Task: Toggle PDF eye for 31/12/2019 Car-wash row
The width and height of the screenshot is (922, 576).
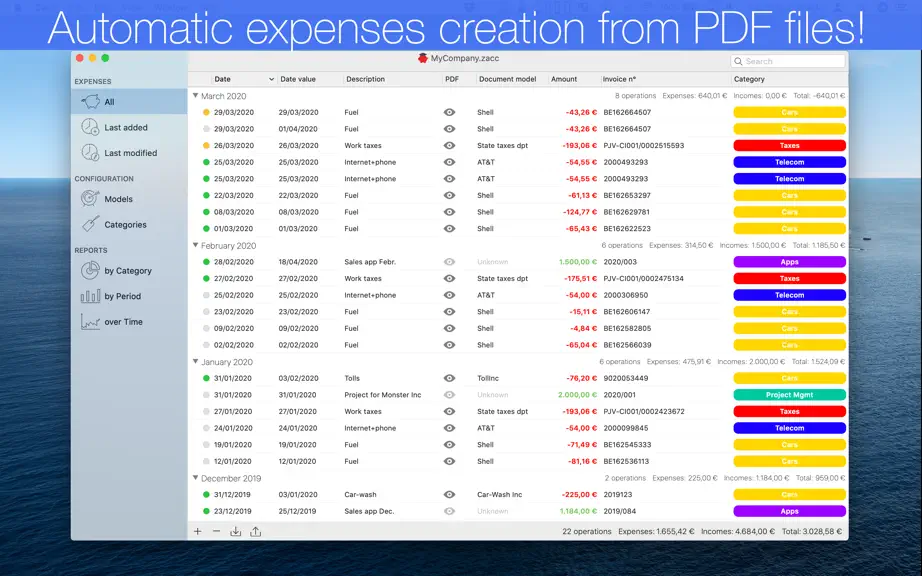Action: coord(449,494)
